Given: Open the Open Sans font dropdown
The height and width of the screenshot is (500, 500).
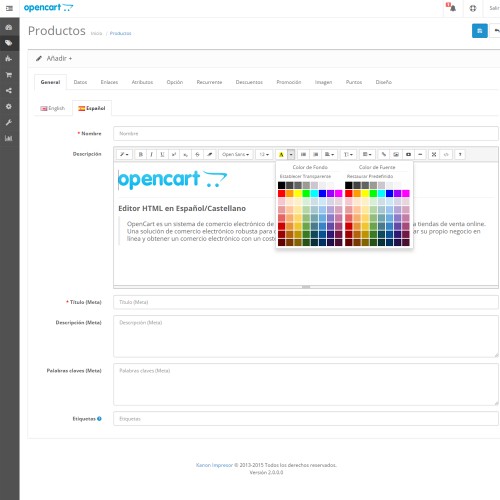Looking at the screenshot, I should pos(235,154).
